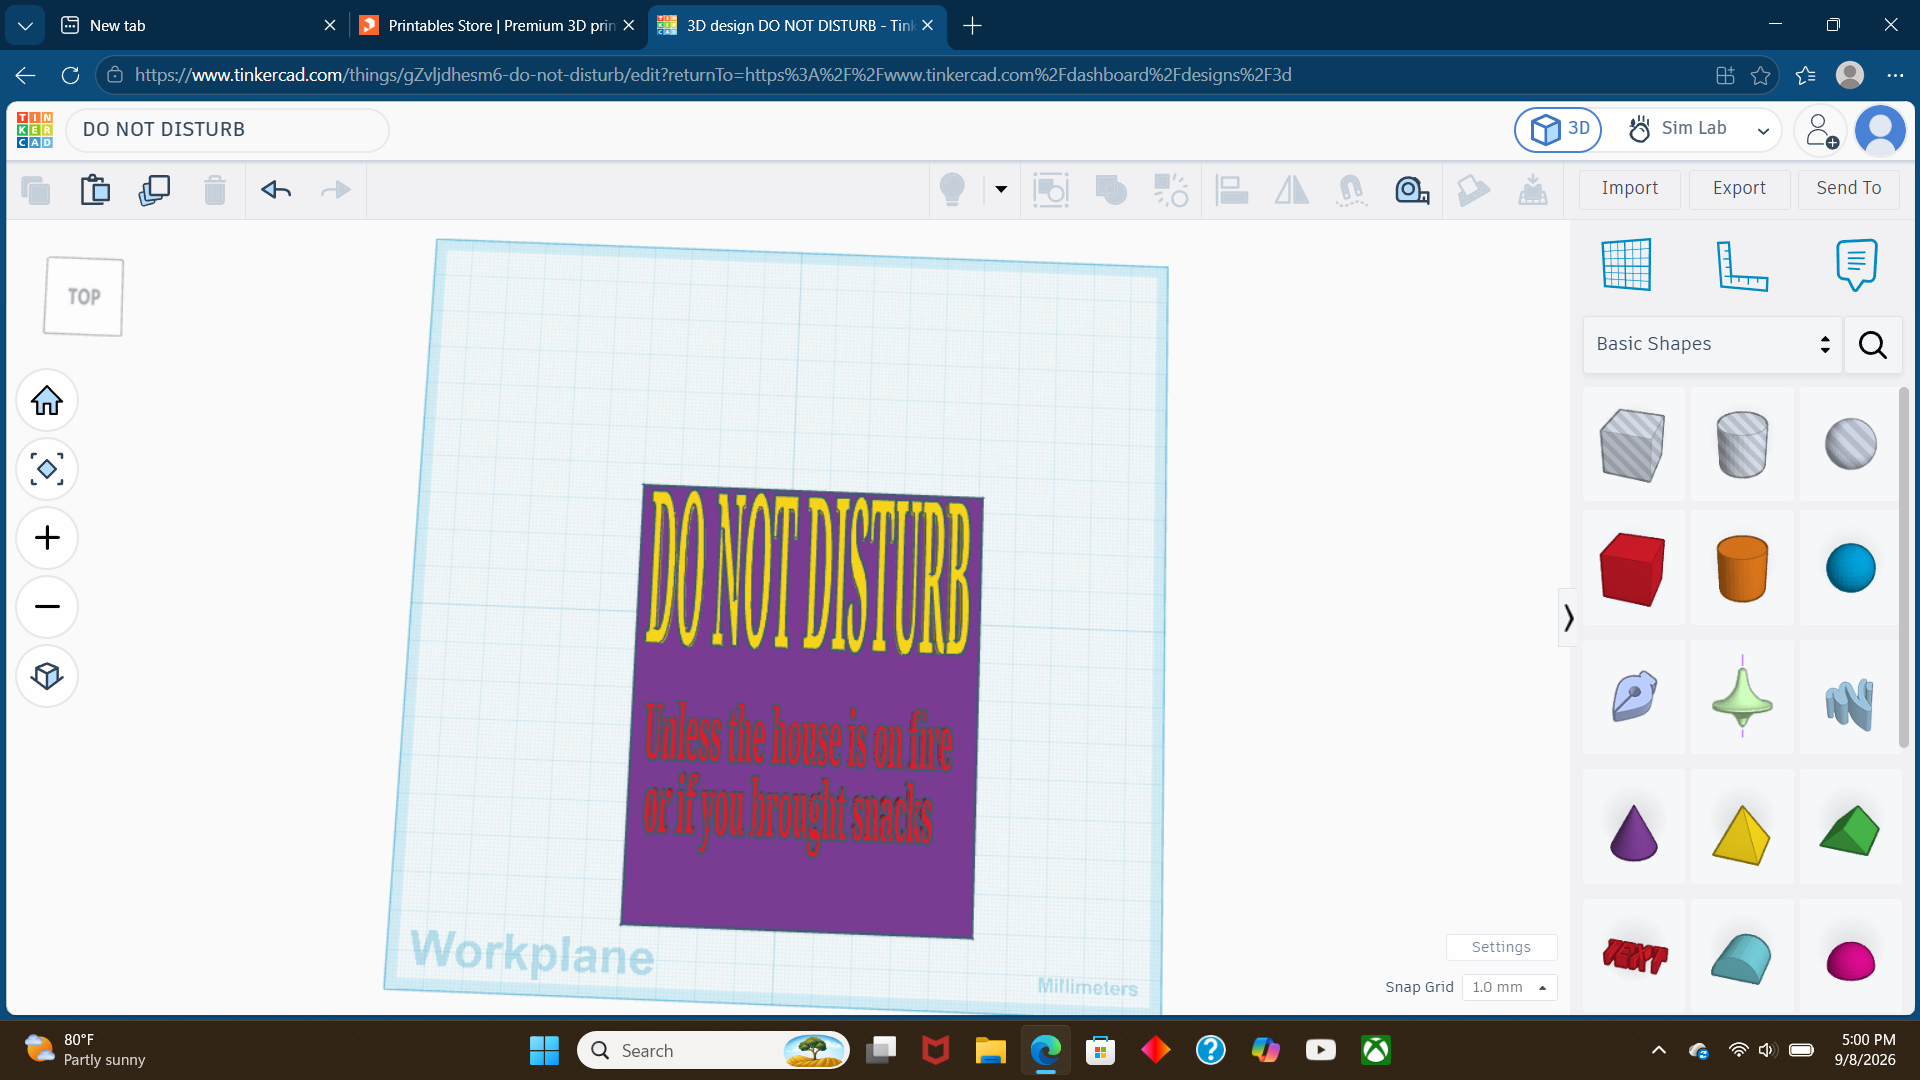The width and height of the screenshot is (1920, 1080).
Task: Click the Align tool icon
Action: pos(1231,190)
